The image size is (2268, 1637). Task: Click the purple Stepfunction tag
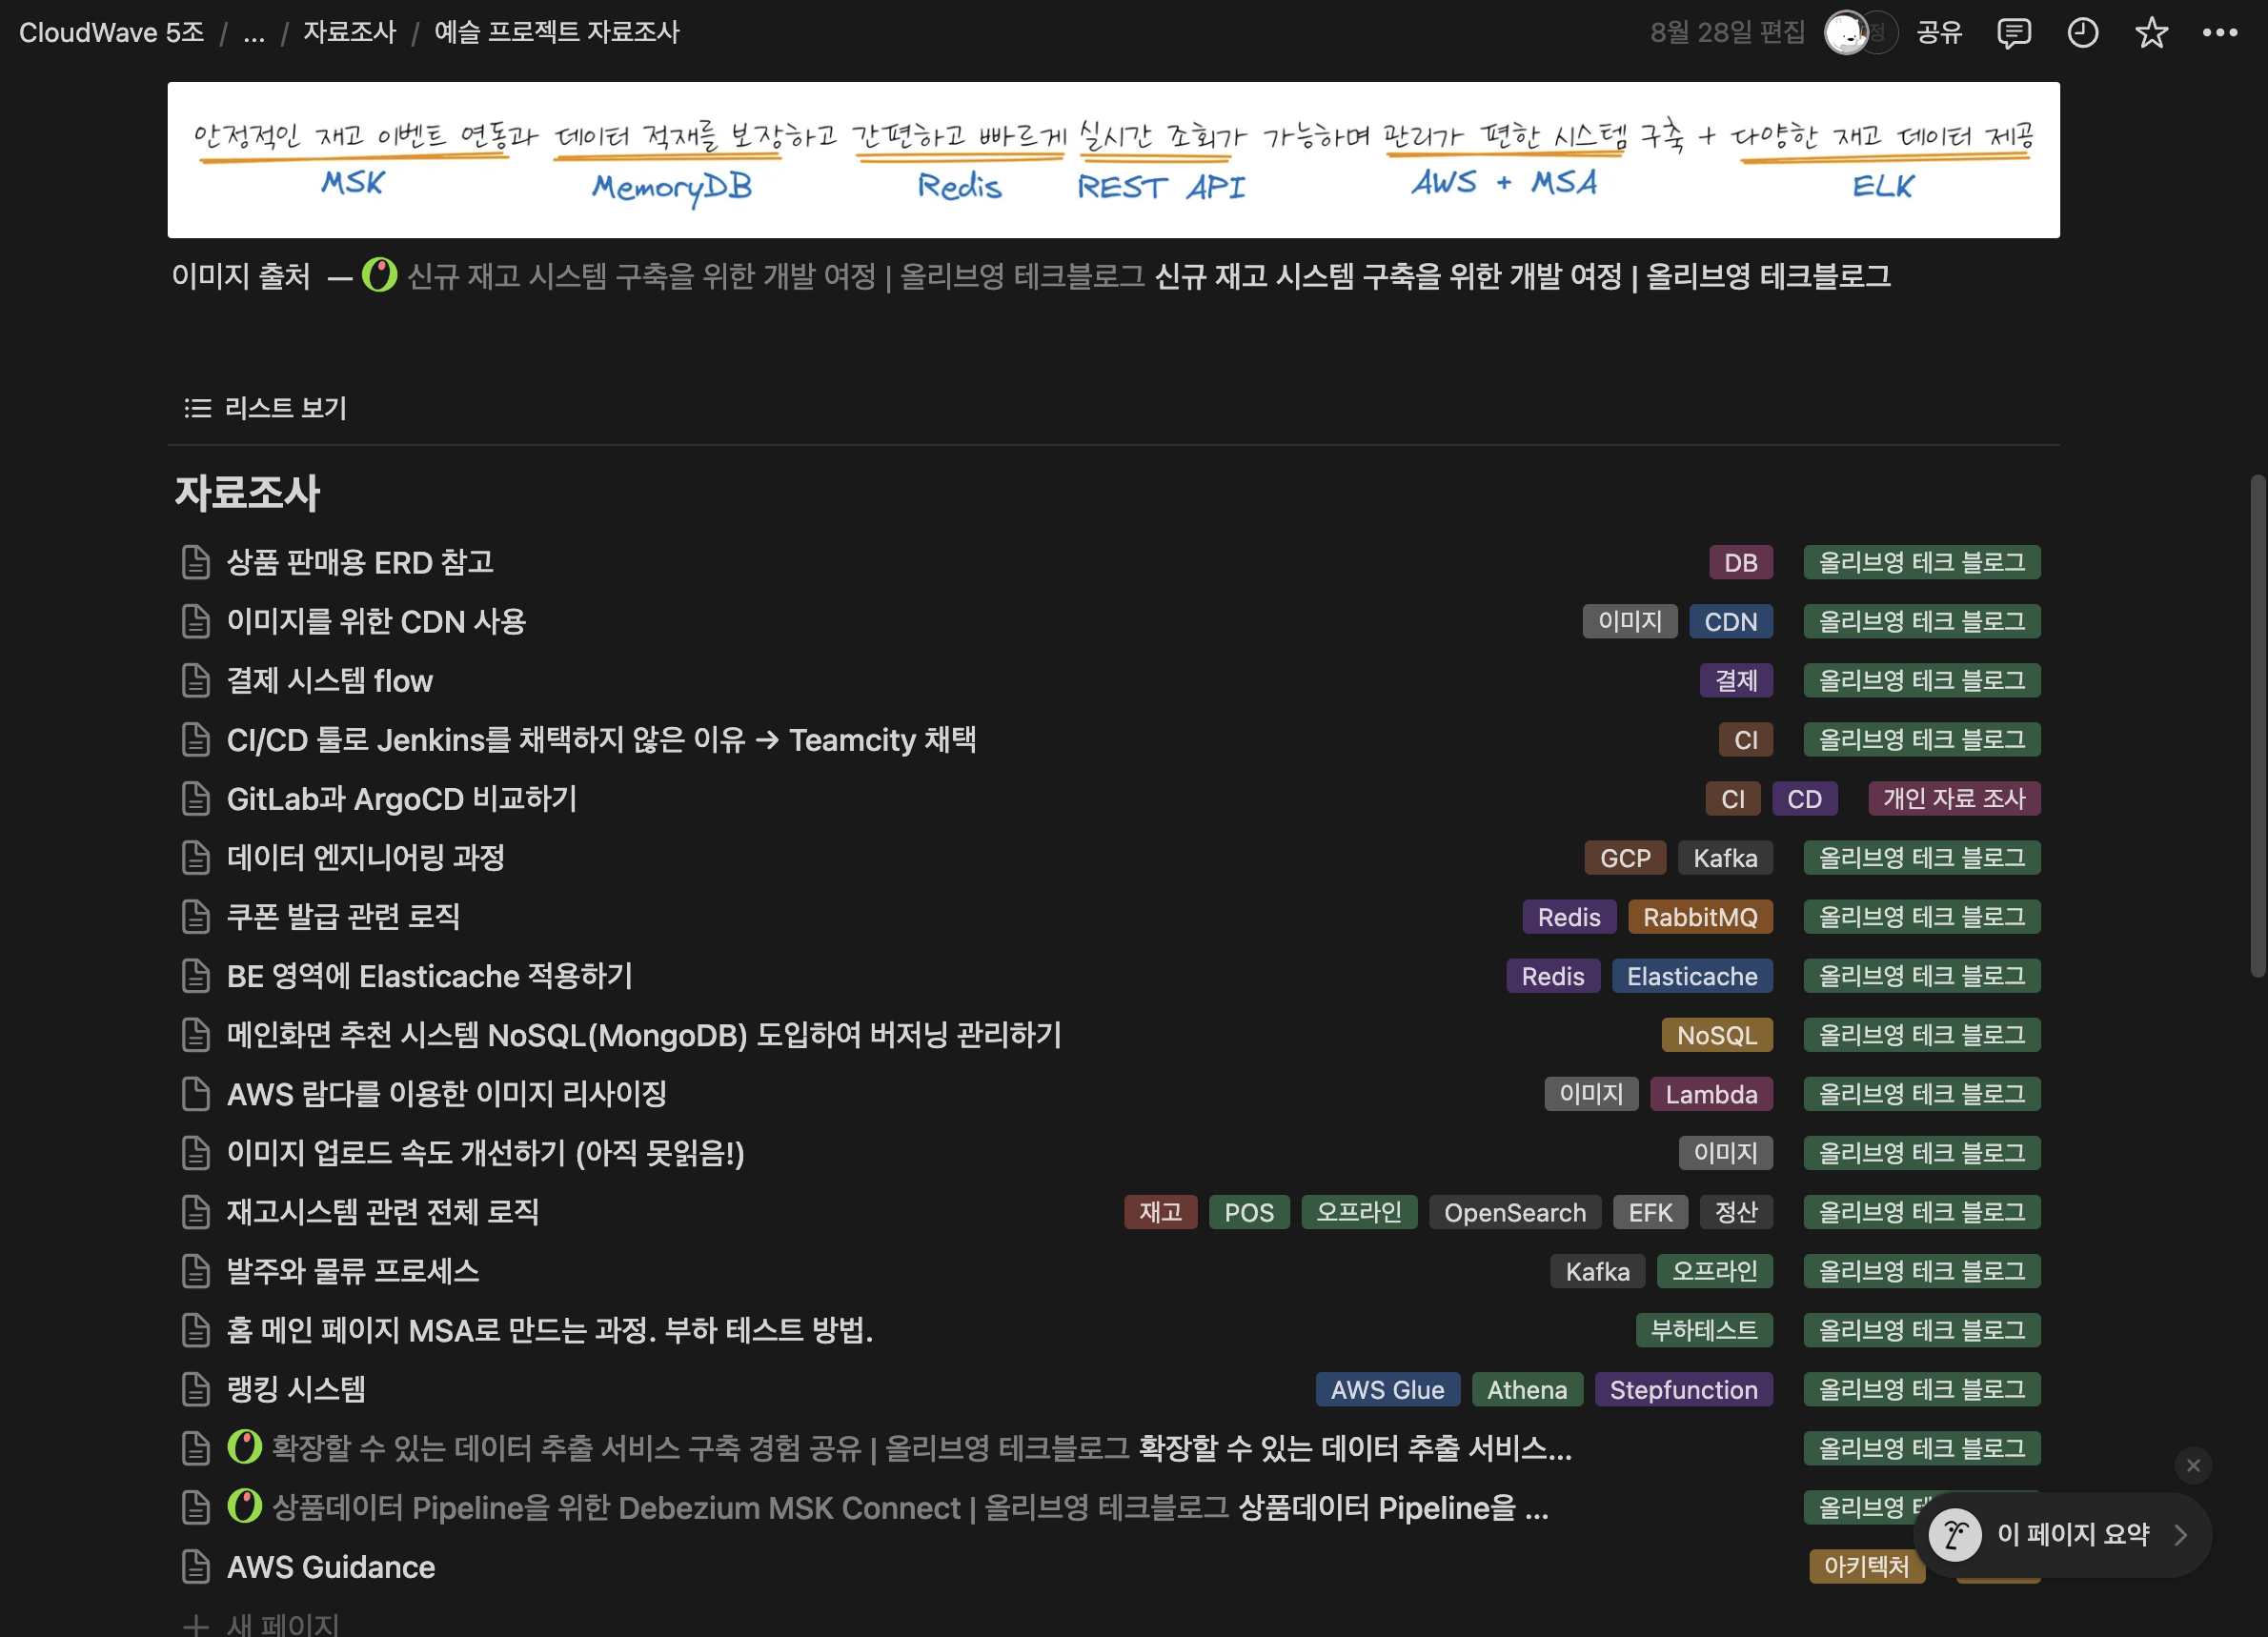pos(1683,1390)
